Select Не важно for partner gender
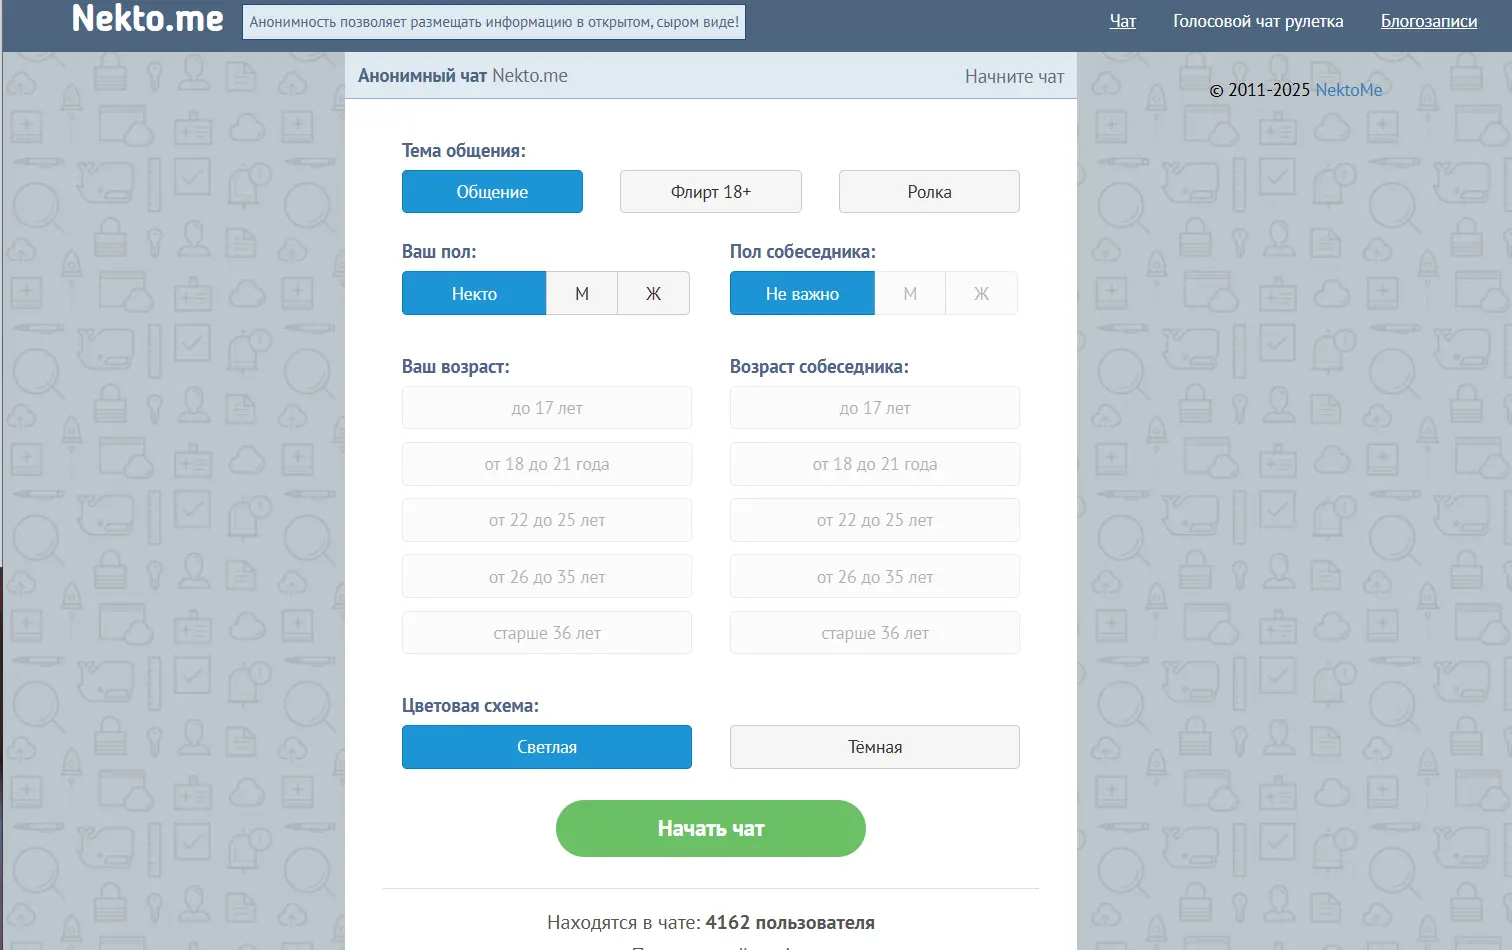 802,294
